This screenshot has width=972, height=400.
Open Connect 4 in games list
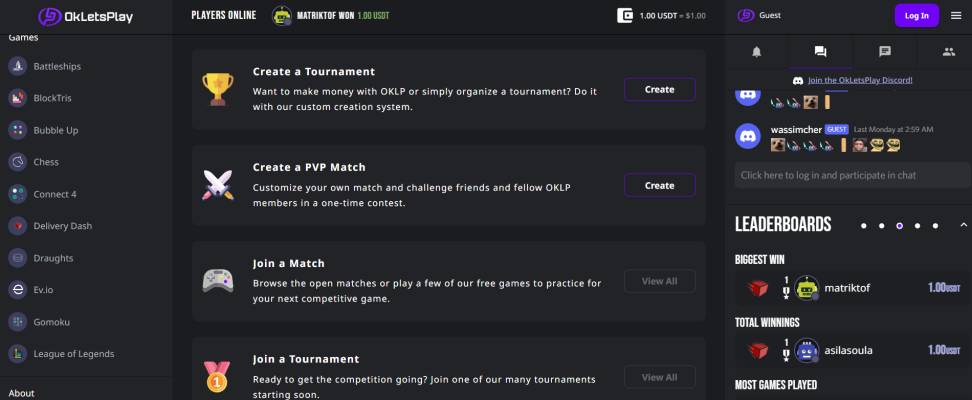point(55,194)
